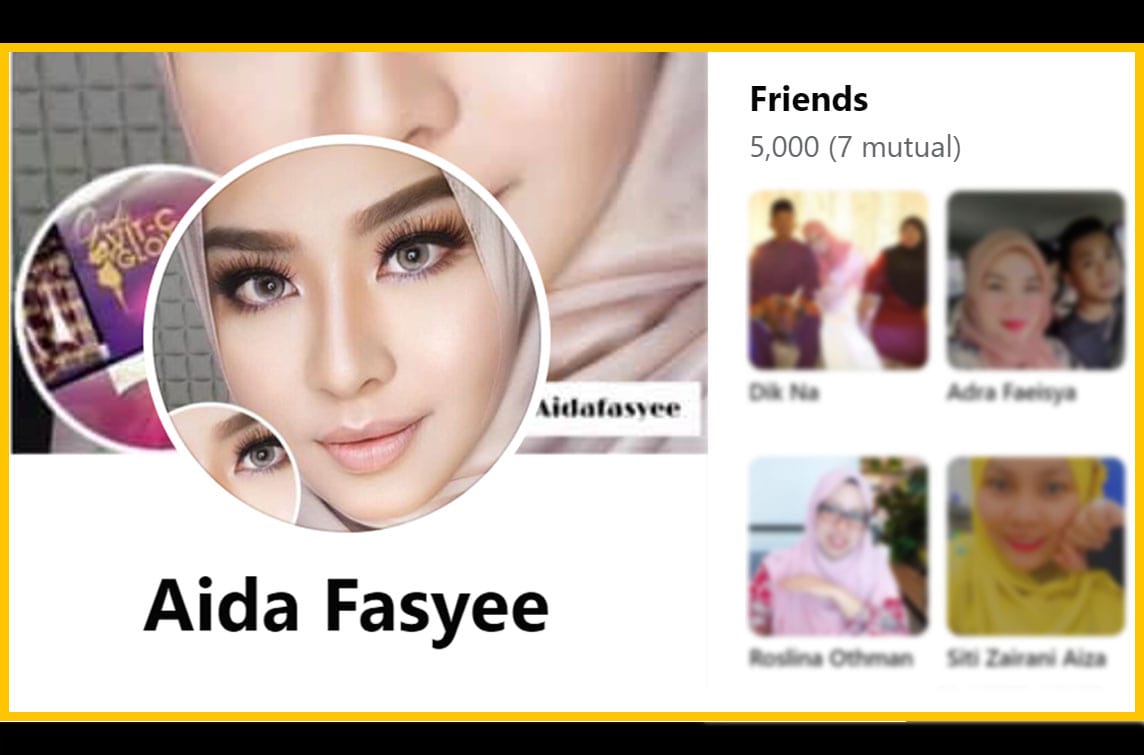Open Siti Zairani Aiza's friend thumbnail photo
Screen dimensions: 1144x755
[x=1036, y=546]
